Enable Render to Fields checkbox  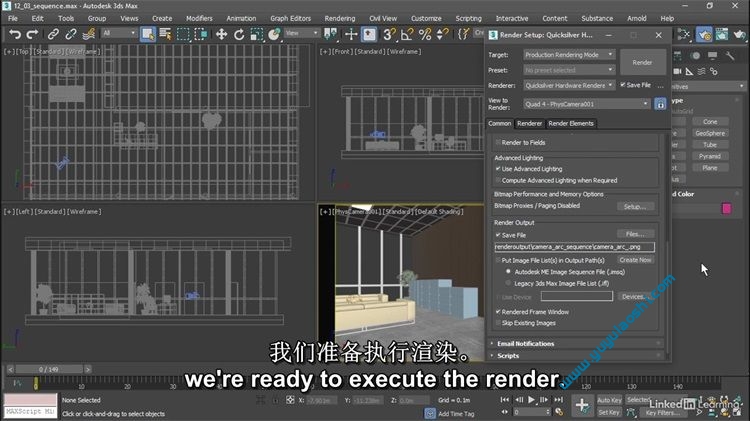[498, 143]
